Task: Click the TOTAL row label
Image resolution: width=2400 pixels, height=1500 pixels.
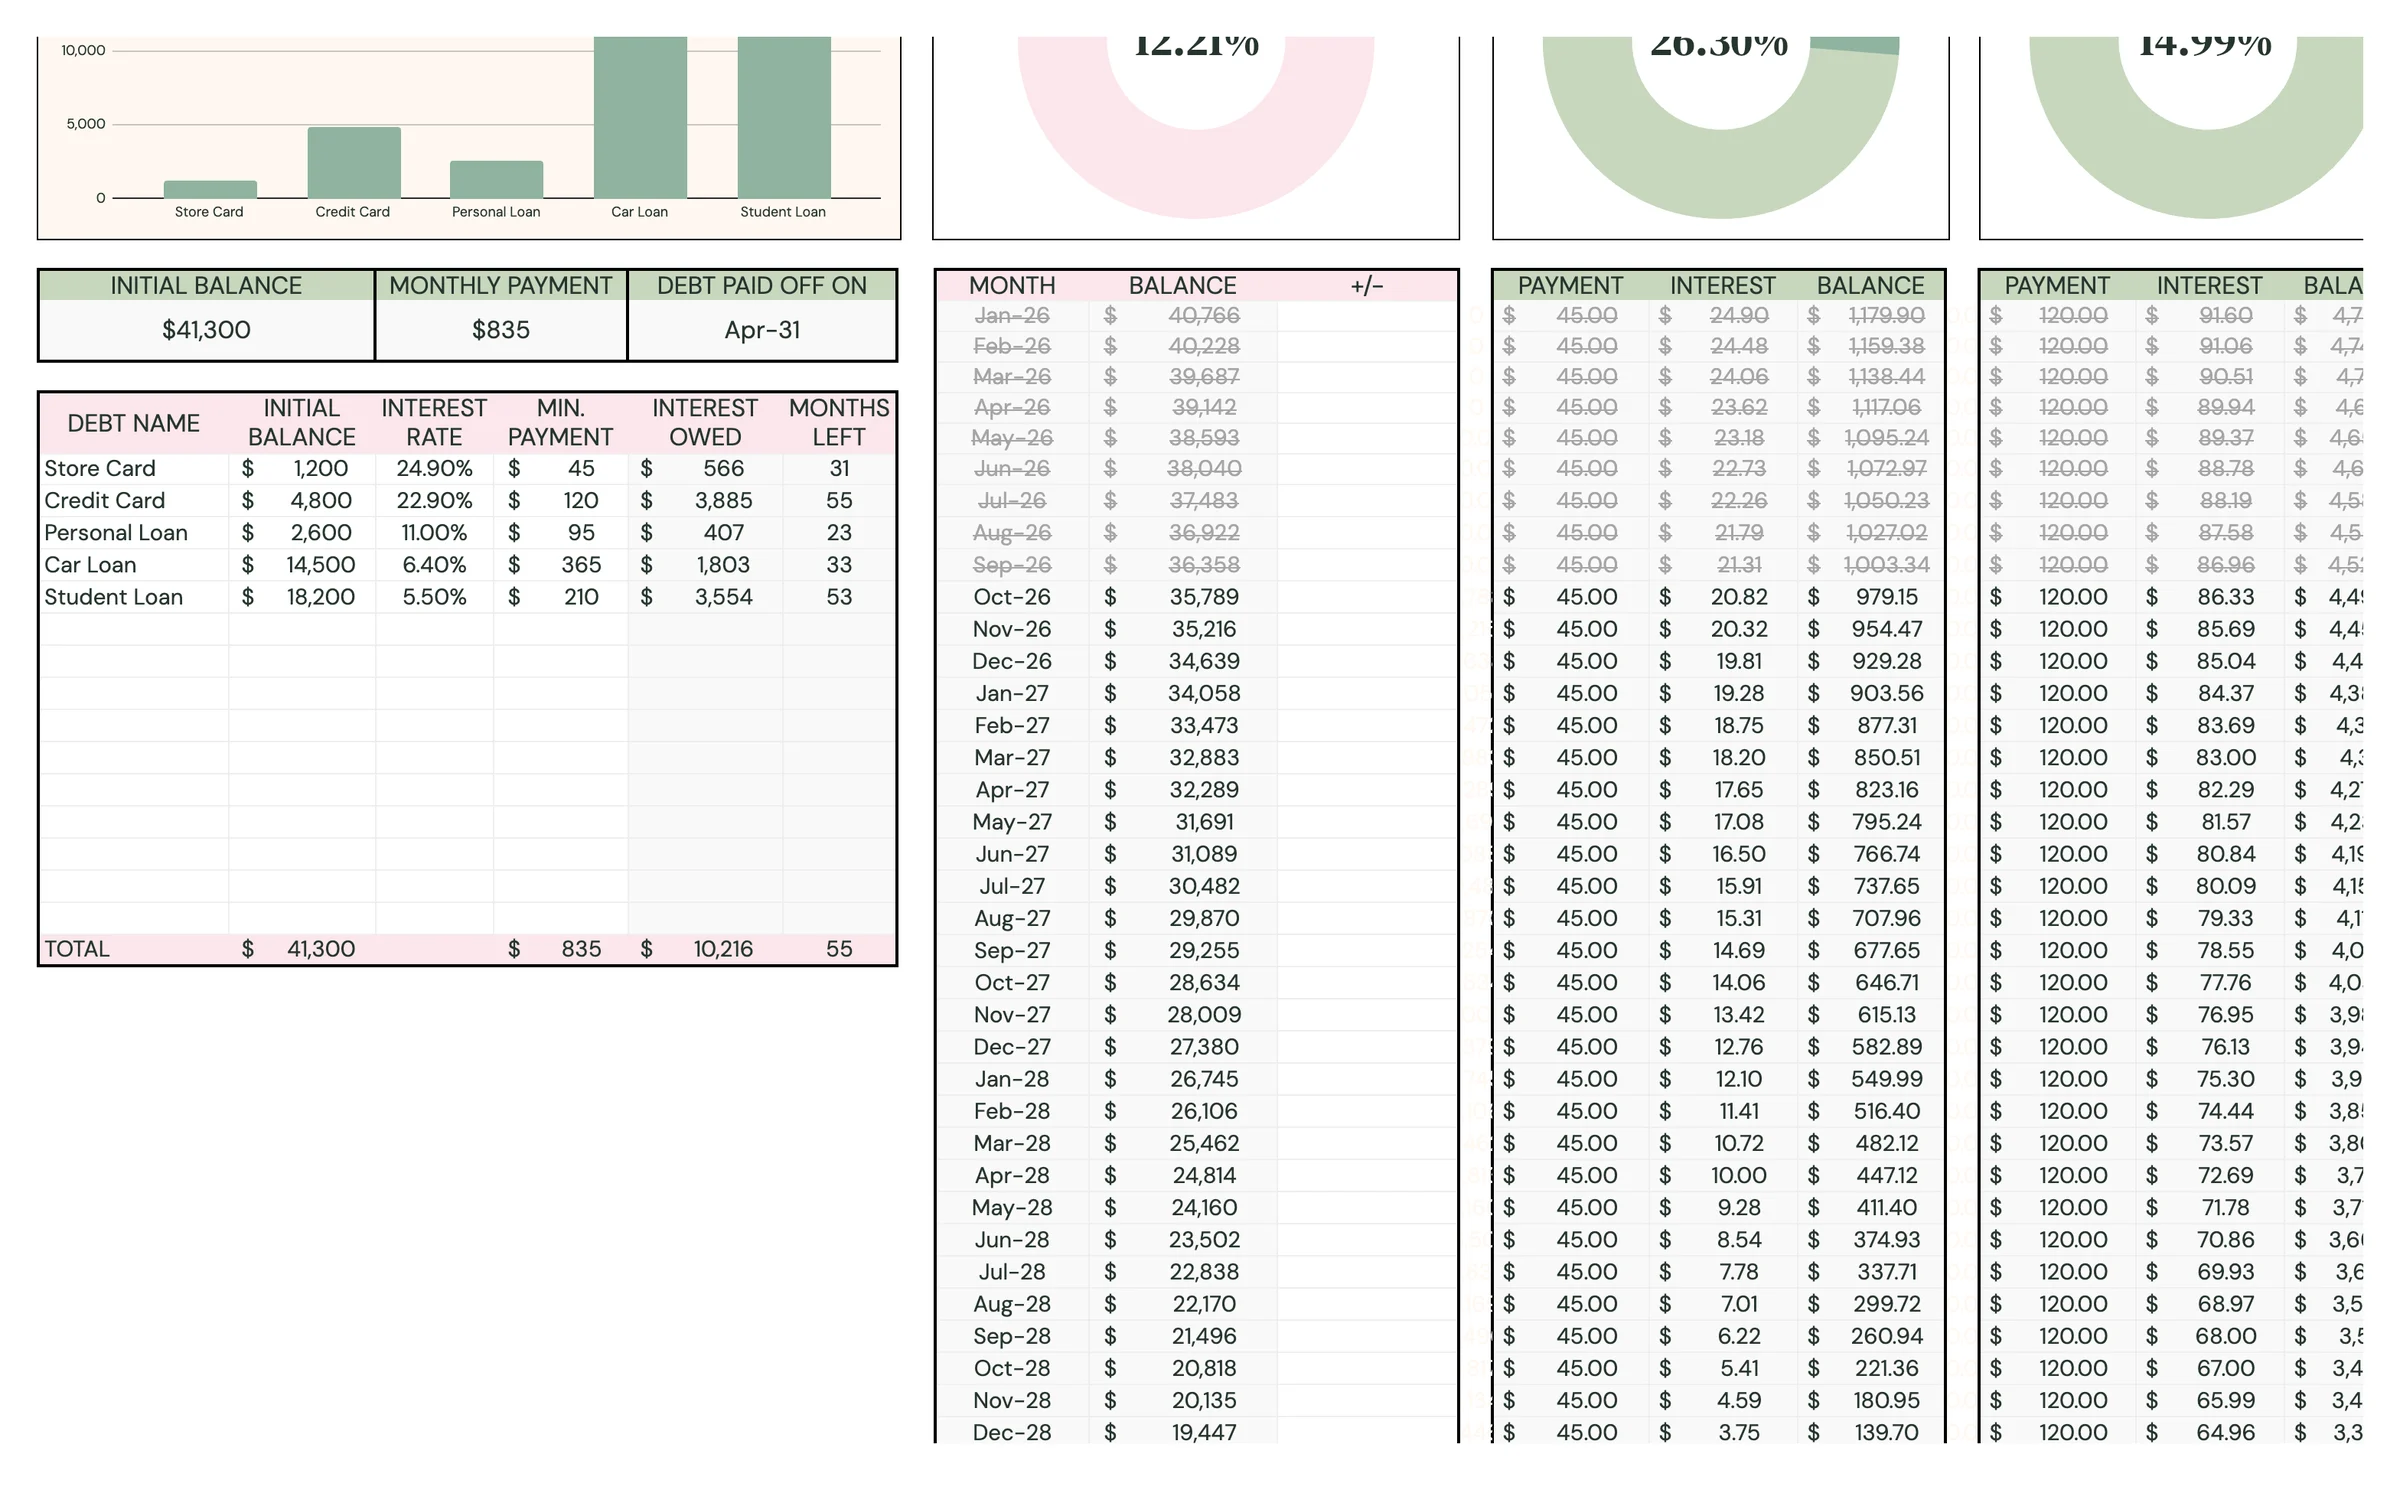Action: [x=134, y=948]
